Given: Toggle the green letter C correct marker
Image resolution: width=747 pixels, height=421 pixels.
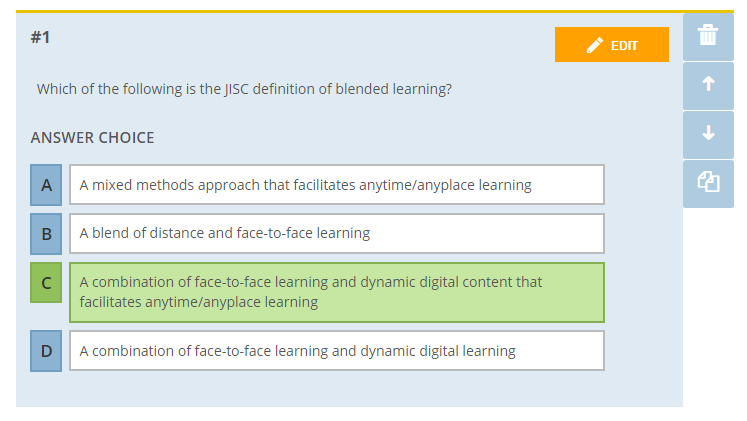Looking at the screenshot, I should pyautogui.click(x=46, y=282).
